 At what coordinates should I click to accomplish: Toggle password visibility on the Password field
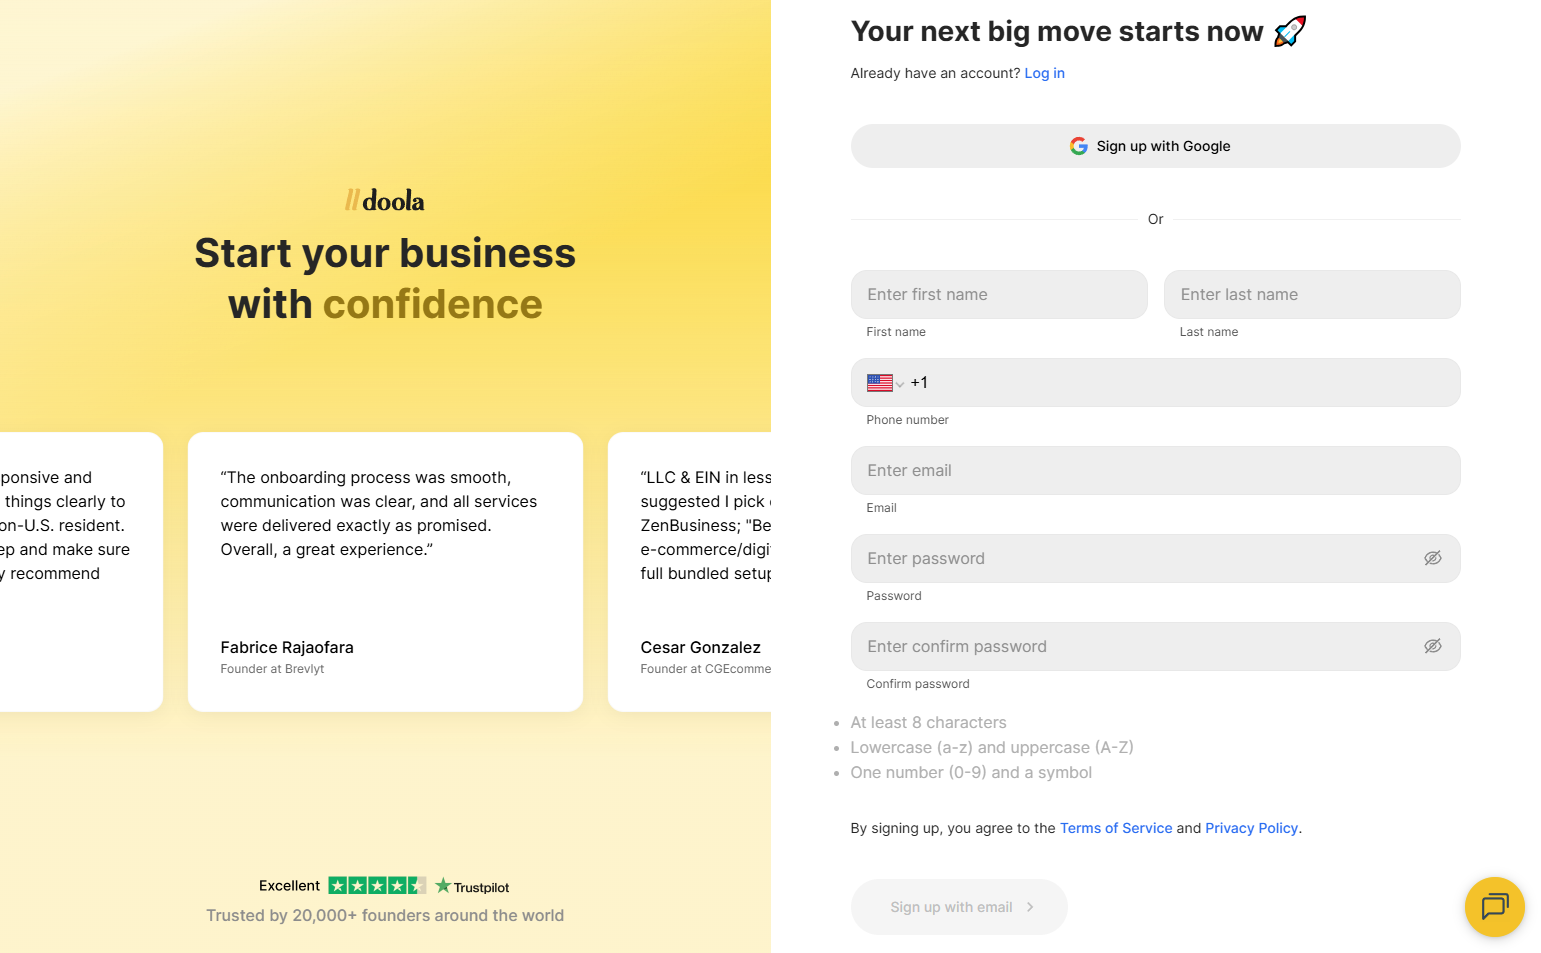click(x=1433, y=558)
